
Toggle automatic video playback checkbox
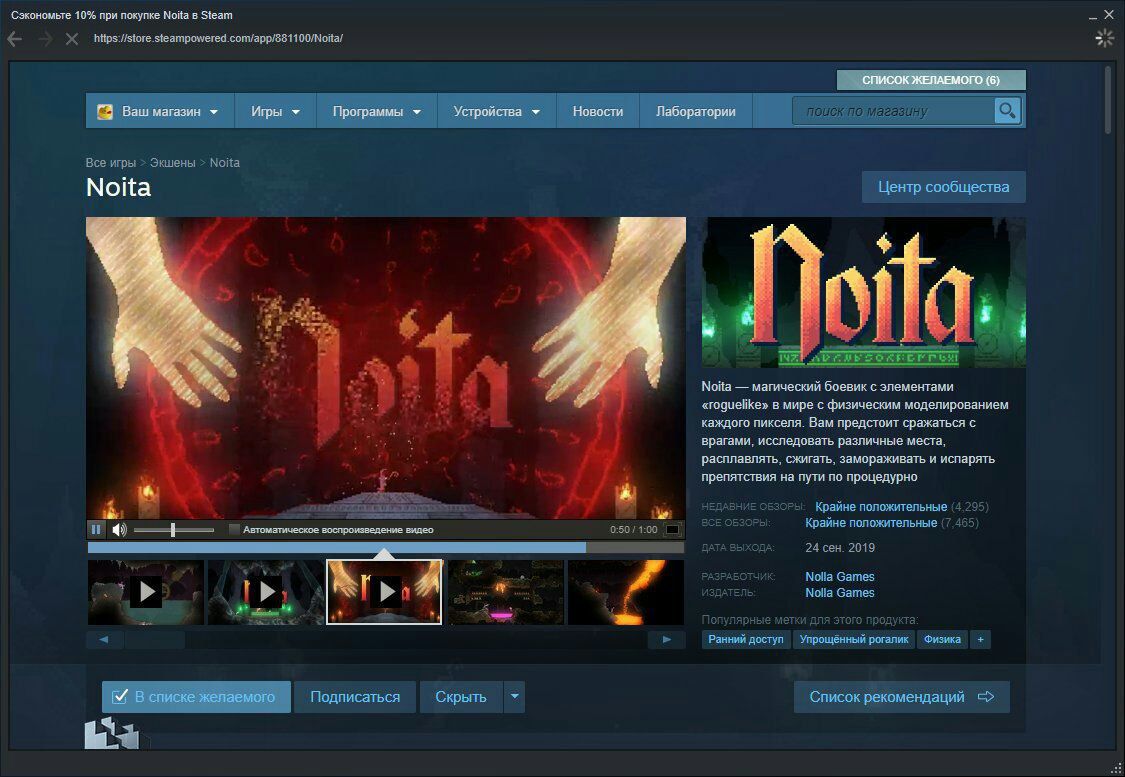coord(234,529)
